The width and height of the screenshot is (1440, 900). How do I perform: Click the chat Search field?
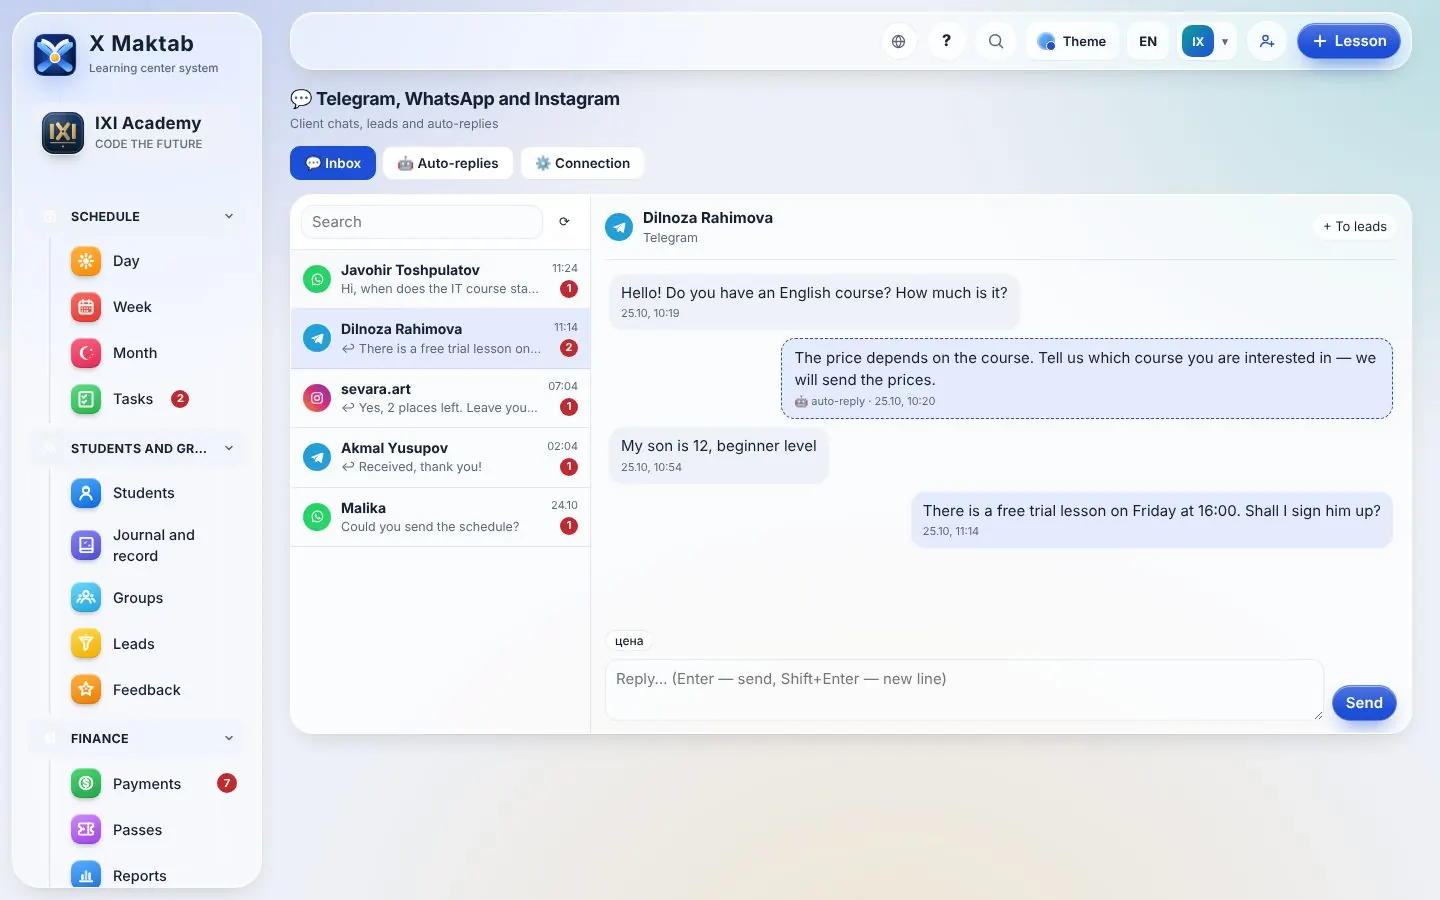422,222
